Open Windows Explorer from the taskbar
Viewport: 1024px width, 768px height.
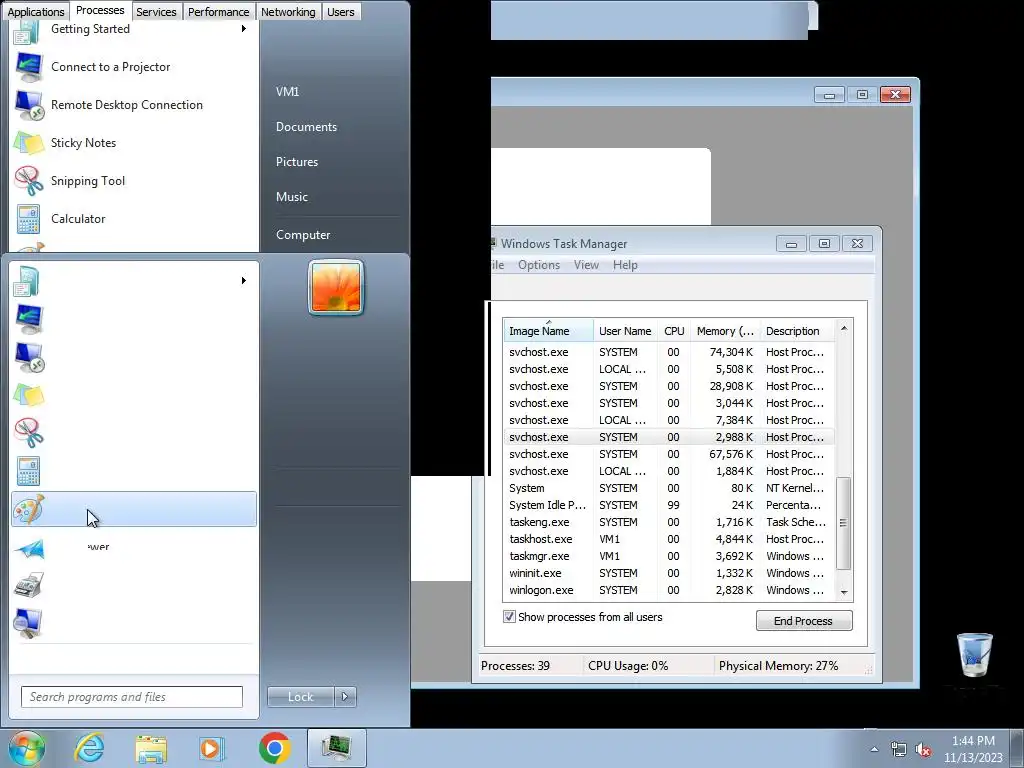151,748
